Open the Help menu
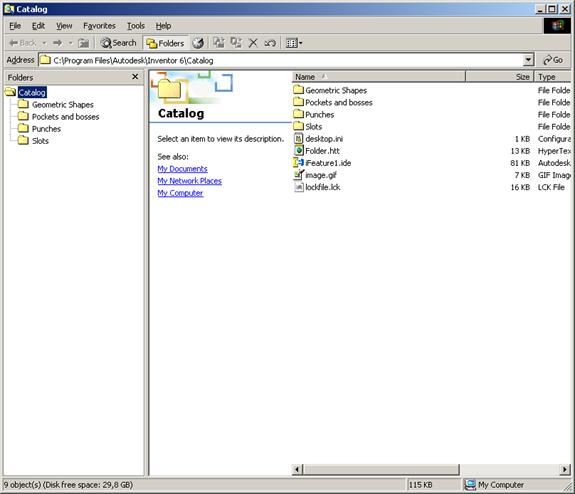This screenshot has height=494, width=575. click(x=163, y=26)
